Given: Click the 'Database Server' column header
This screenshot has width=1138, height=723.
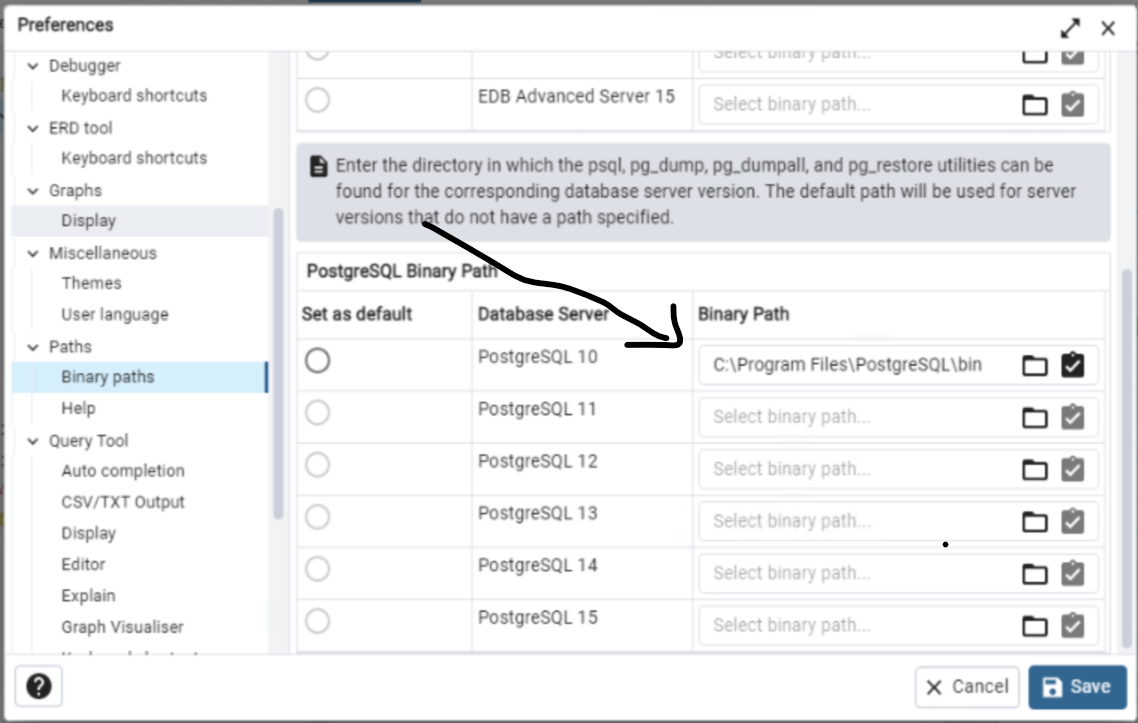Looking at the screenshot, I should 543,314.
